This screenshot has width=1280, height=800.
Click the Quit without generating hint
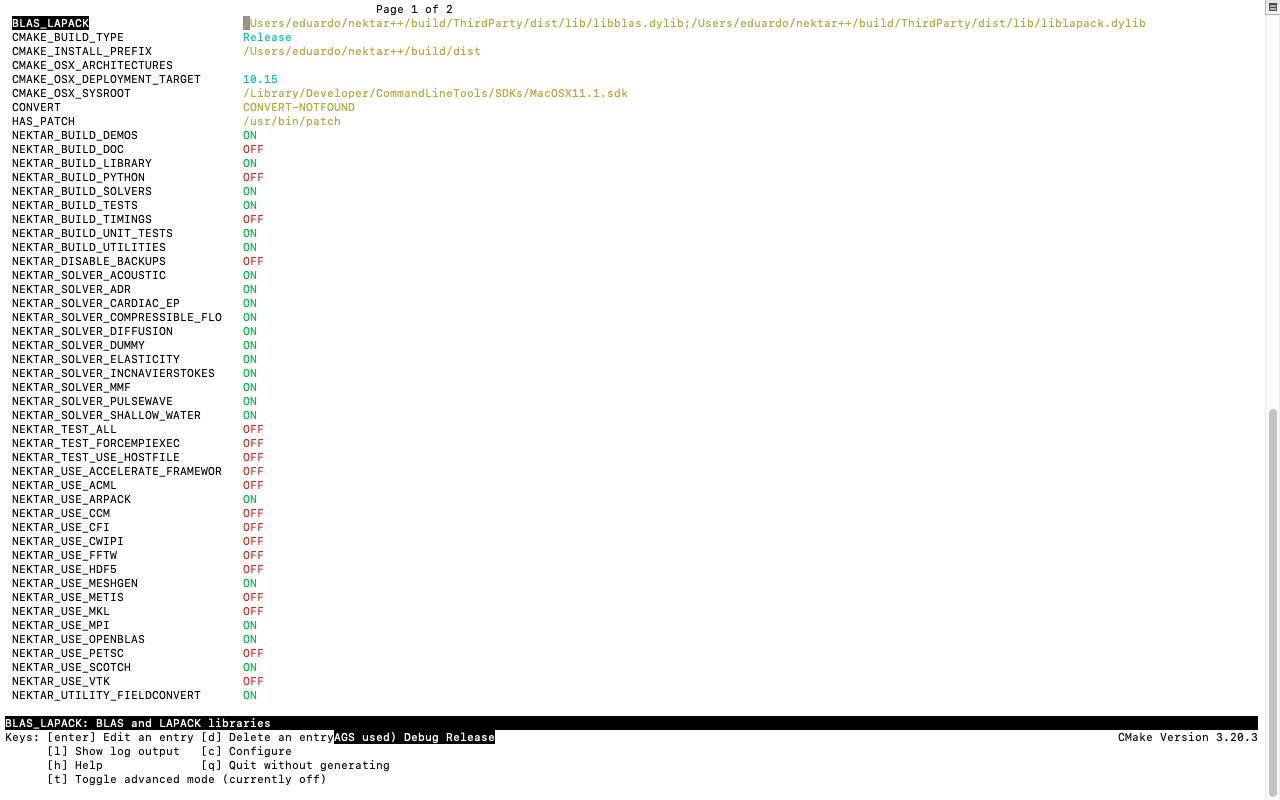coord(295,765)
